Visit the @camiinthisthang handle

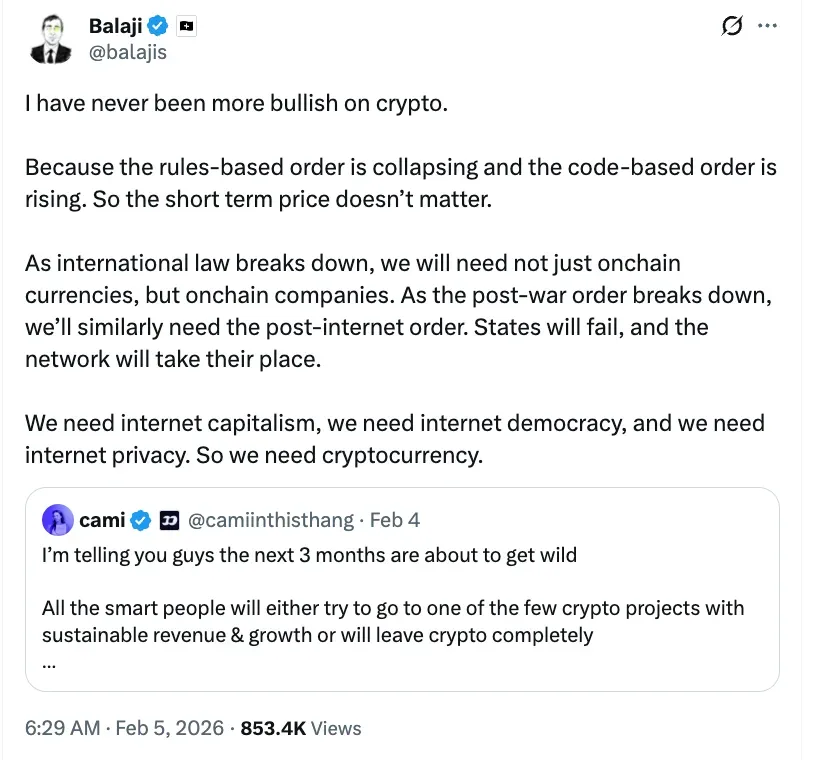[271, 520]
